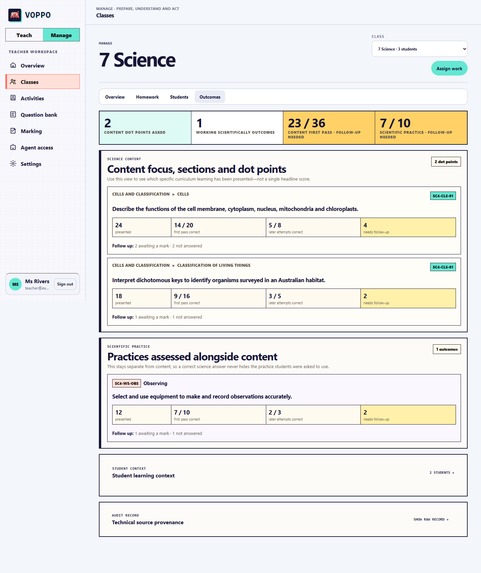Click the Sign out button
This screenshot has height=573, width=481.
[65, 284]
